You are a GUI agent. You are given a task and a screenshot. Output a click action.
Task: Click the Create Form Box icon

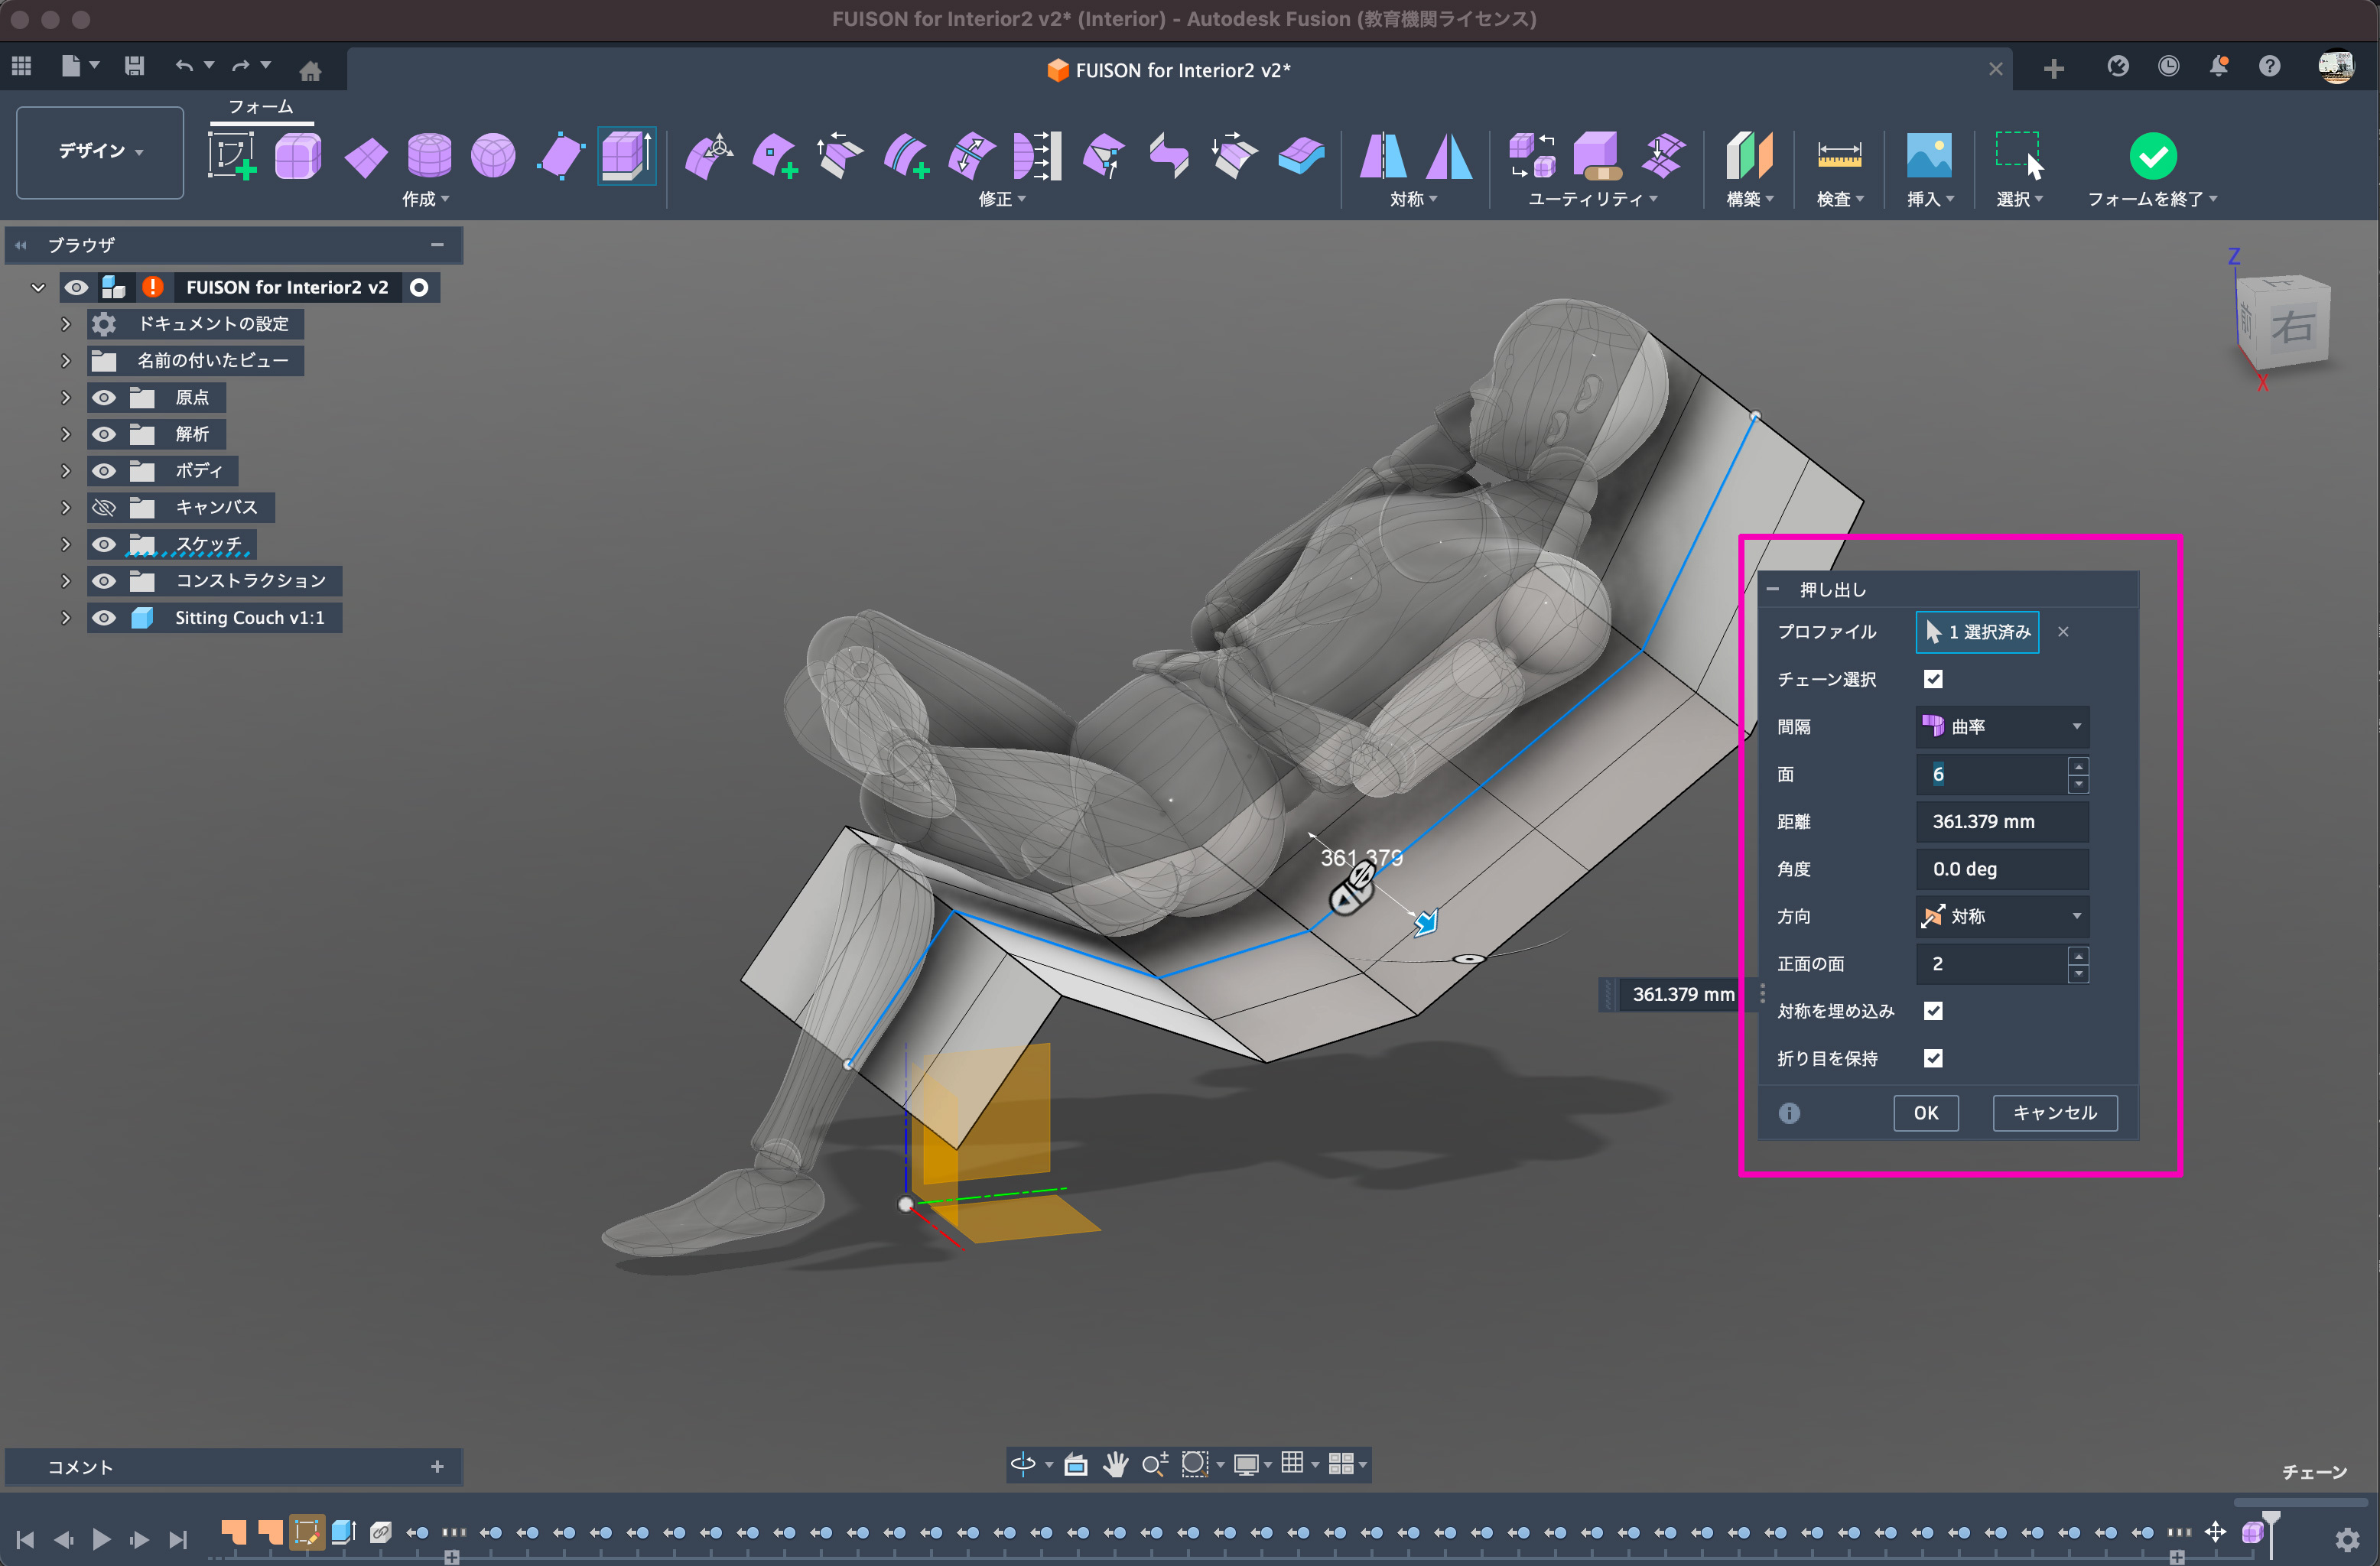coord(297,155)
